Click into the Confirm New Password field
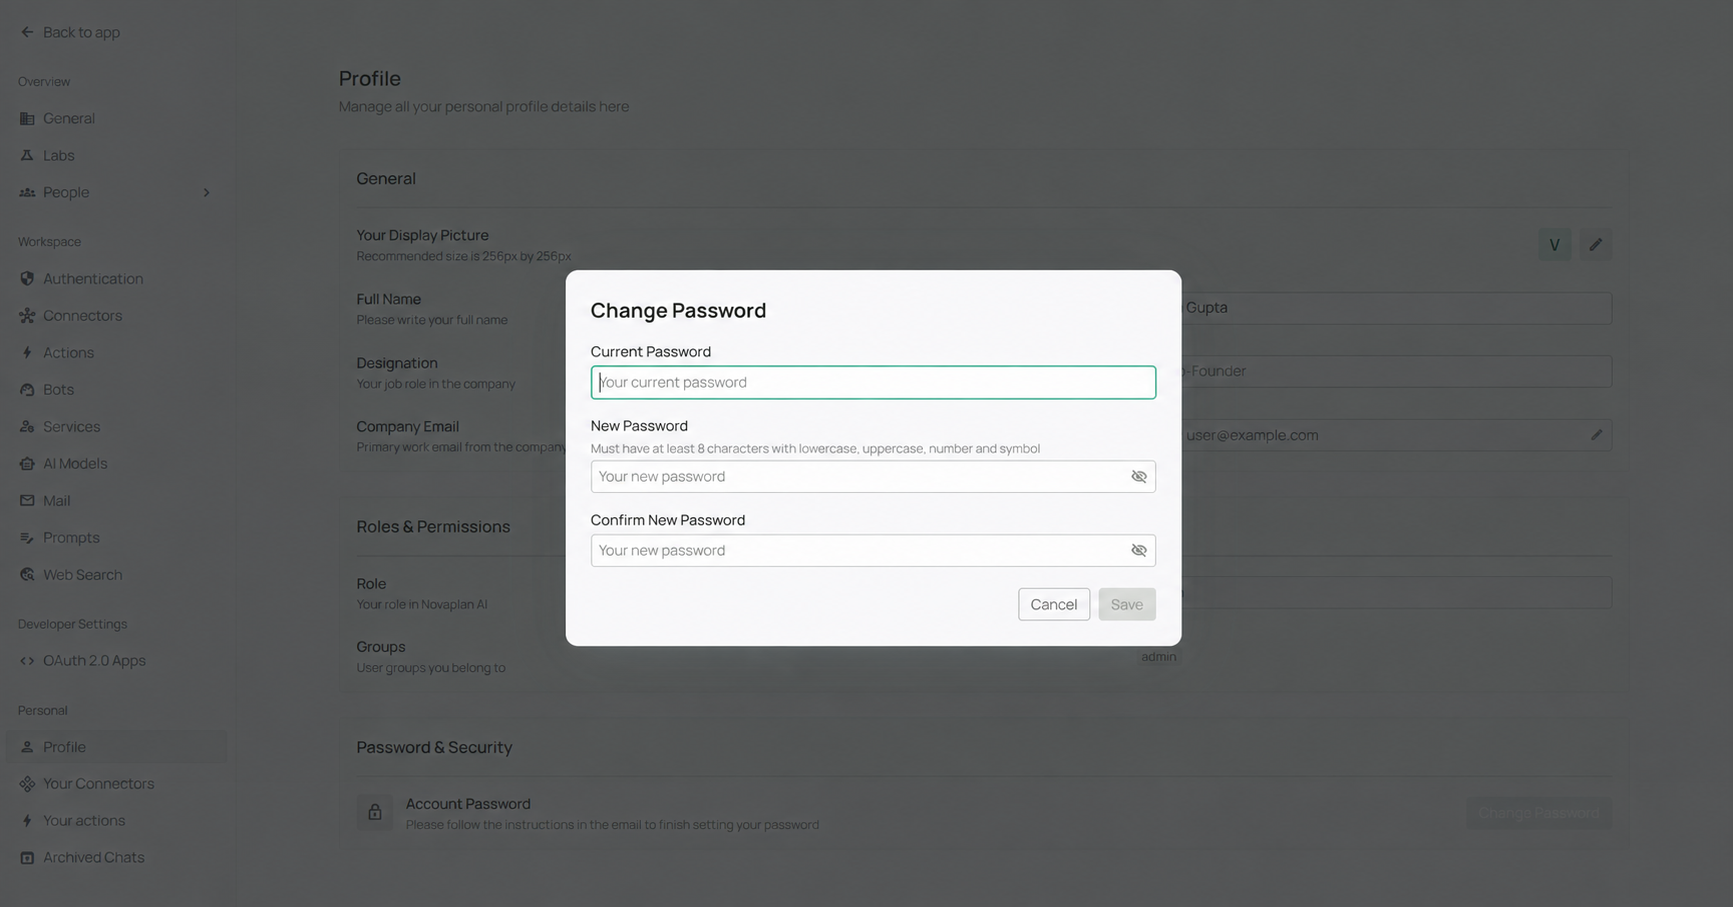Screen dimensions: 1733x907 873,551
